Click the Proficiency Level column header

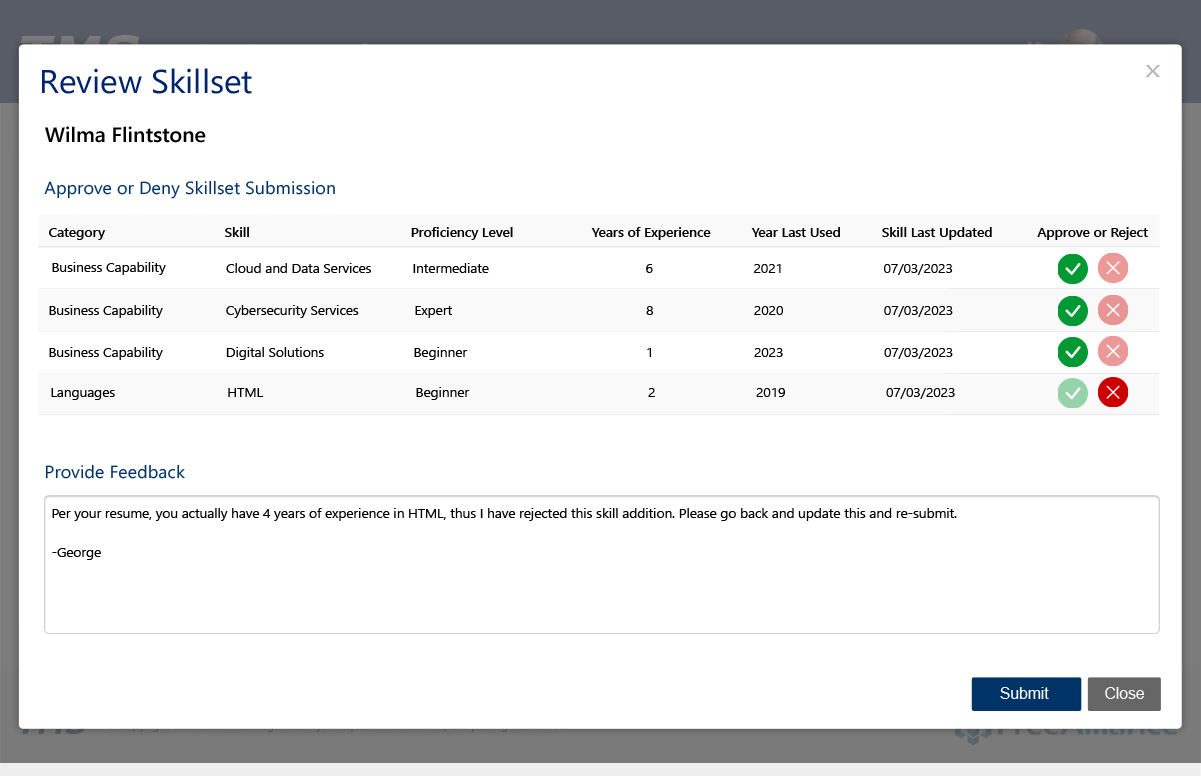[462, 233]
